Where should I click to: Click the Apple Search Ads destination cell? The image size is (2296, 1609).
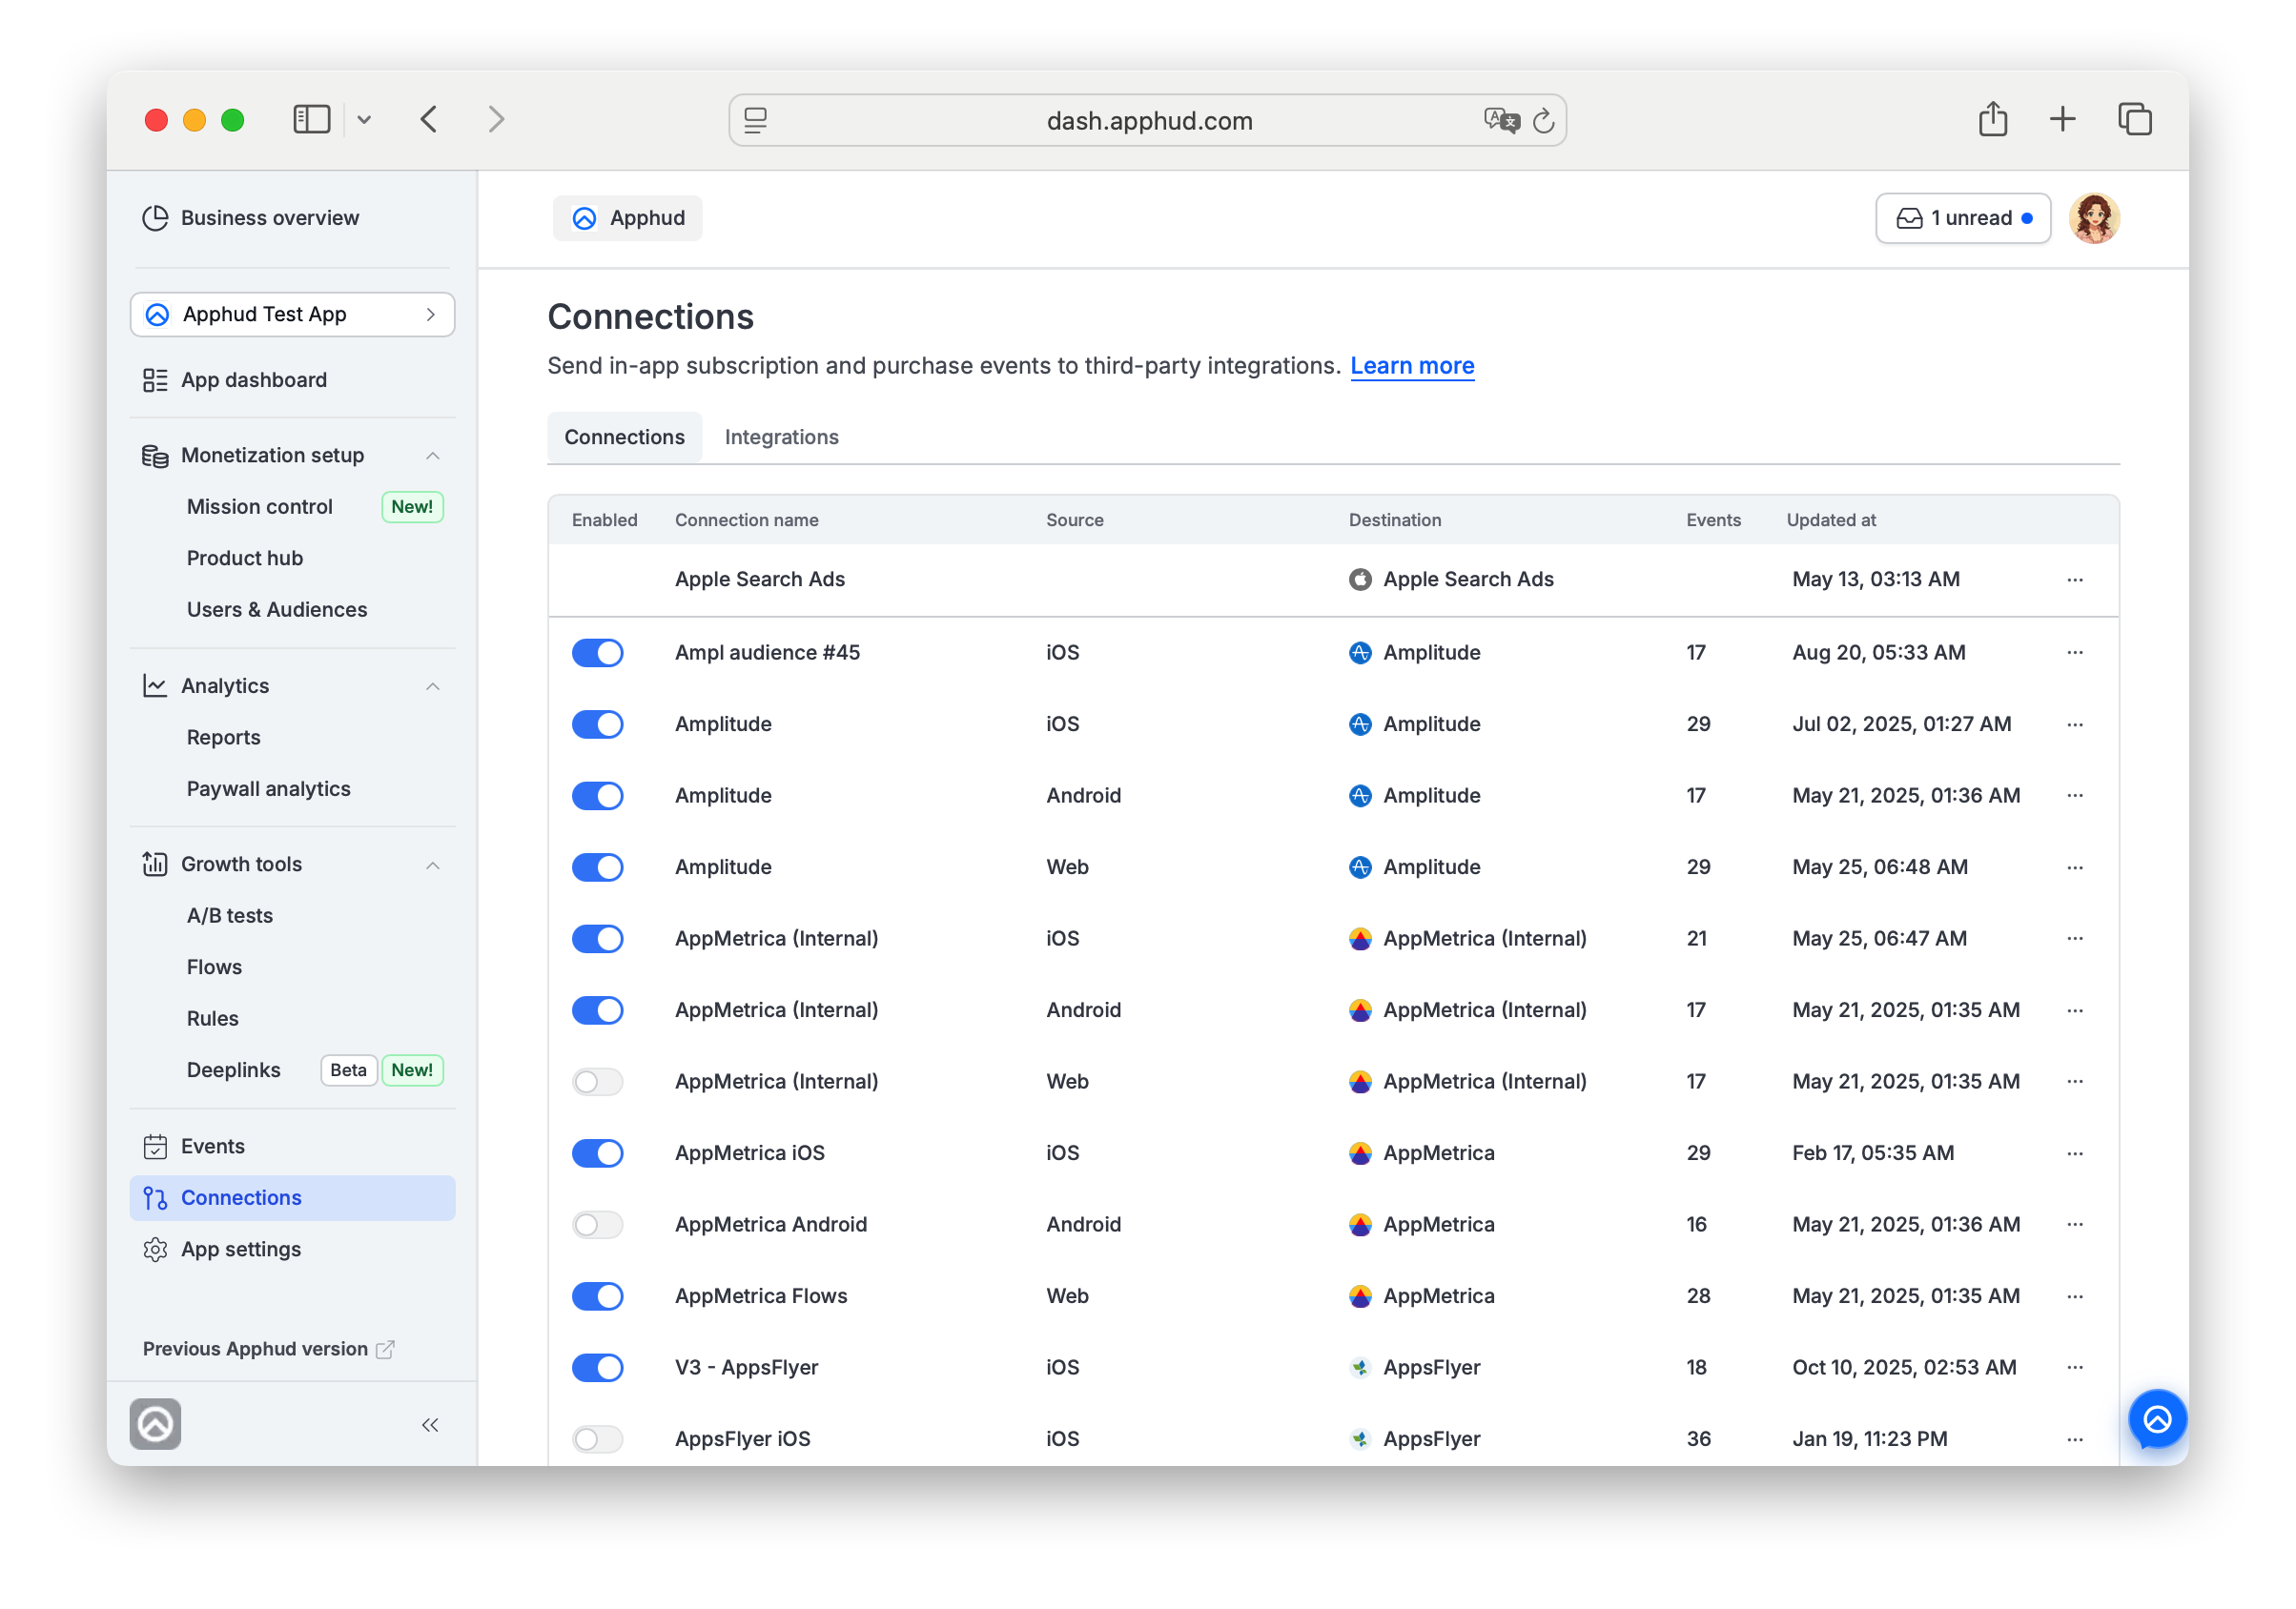click(1450, 580)
